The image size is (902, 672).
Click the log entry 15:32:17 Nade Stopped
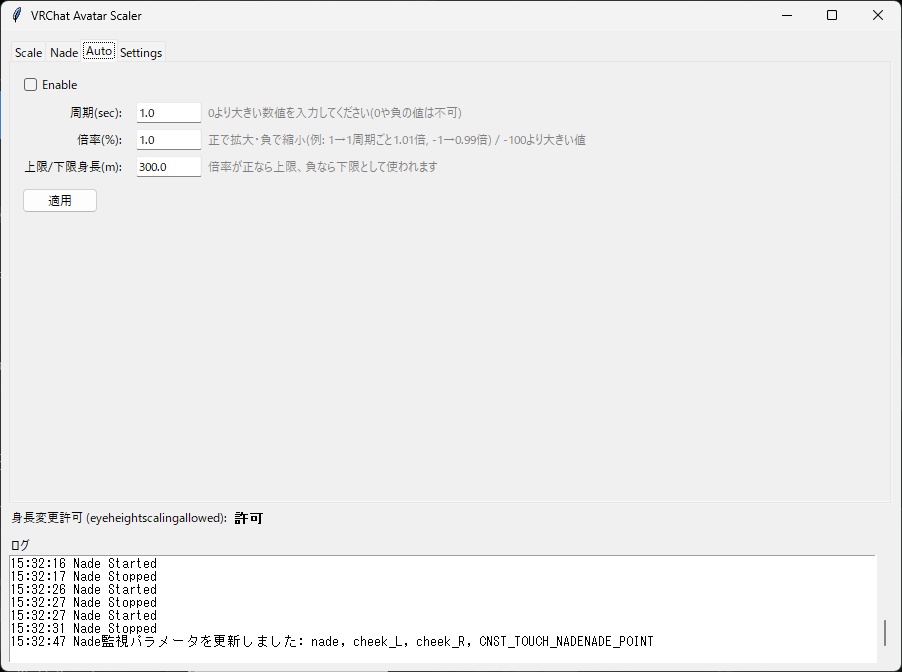(83, 576)
